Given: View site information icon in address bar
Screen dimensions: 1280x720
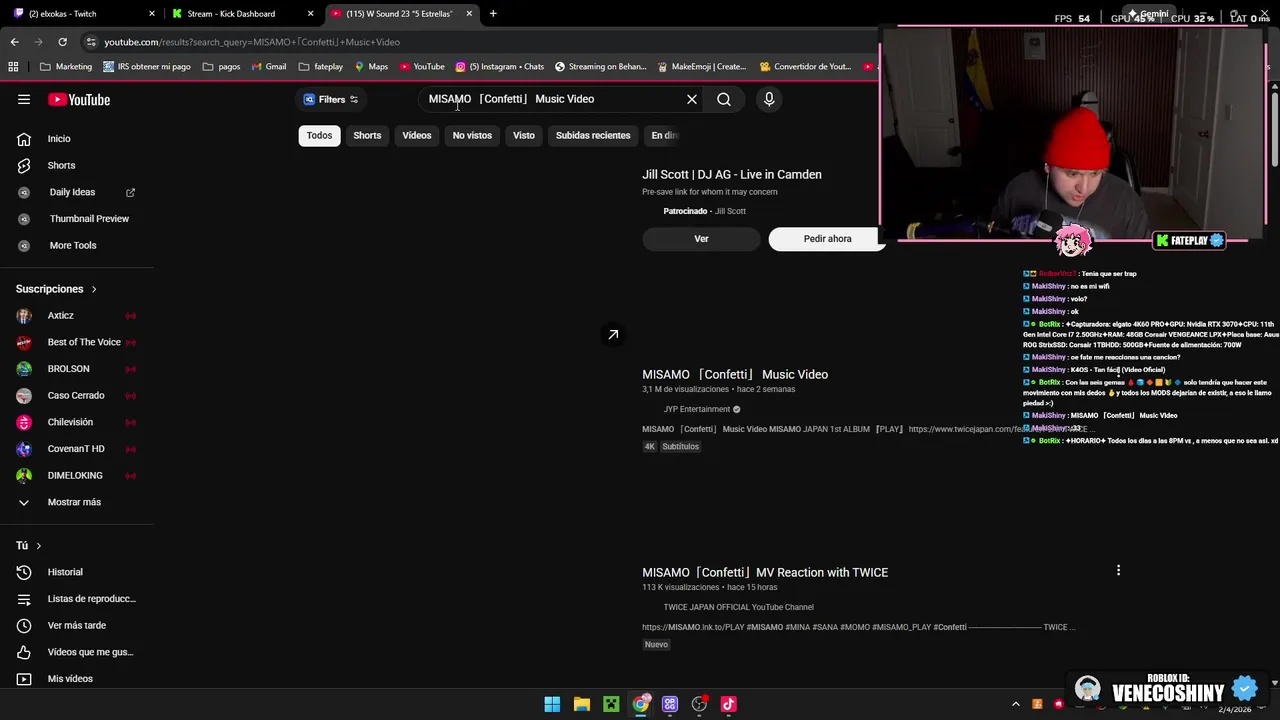Looking at the screenshot, I should (x=91, y=42).
